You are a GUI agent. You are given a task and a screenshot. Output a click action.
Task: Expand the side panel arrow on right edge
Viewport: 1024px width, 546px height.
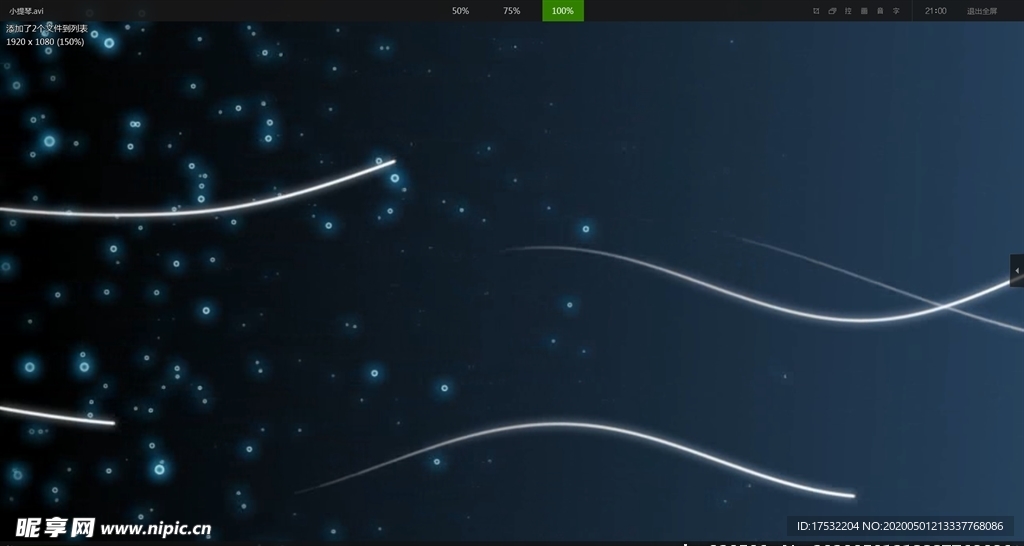click(x=1017, y=270)
